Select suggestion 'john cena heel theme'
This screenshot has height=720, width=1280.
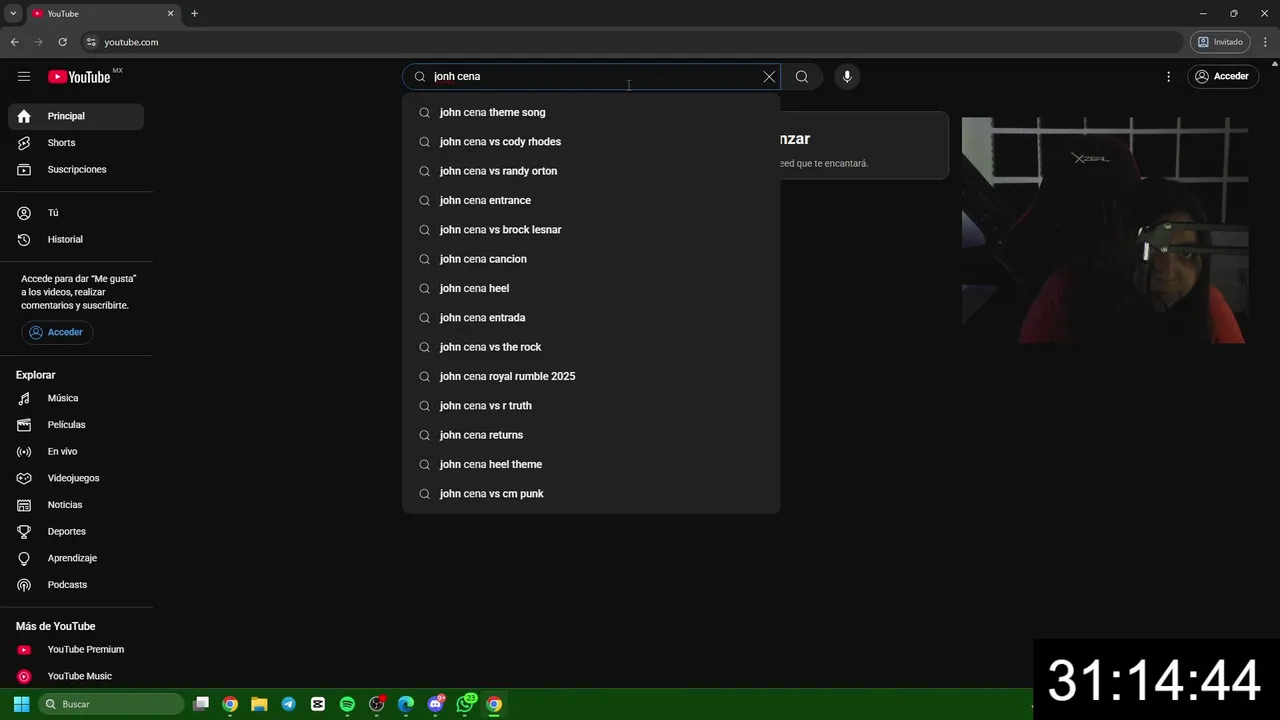coord(591,465)
